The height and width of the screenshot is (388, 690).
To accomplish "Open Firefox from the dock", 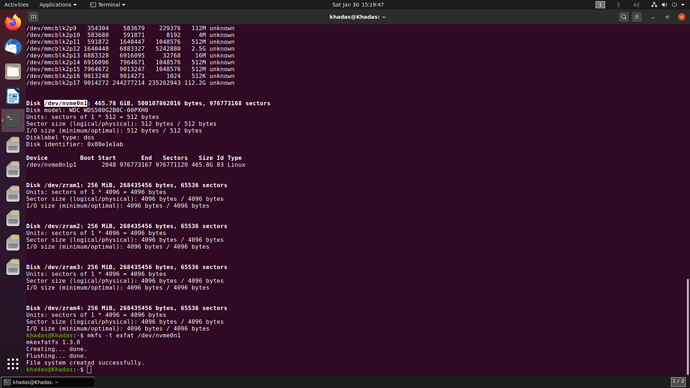I will pyautogui.click(x=13, y=22).
